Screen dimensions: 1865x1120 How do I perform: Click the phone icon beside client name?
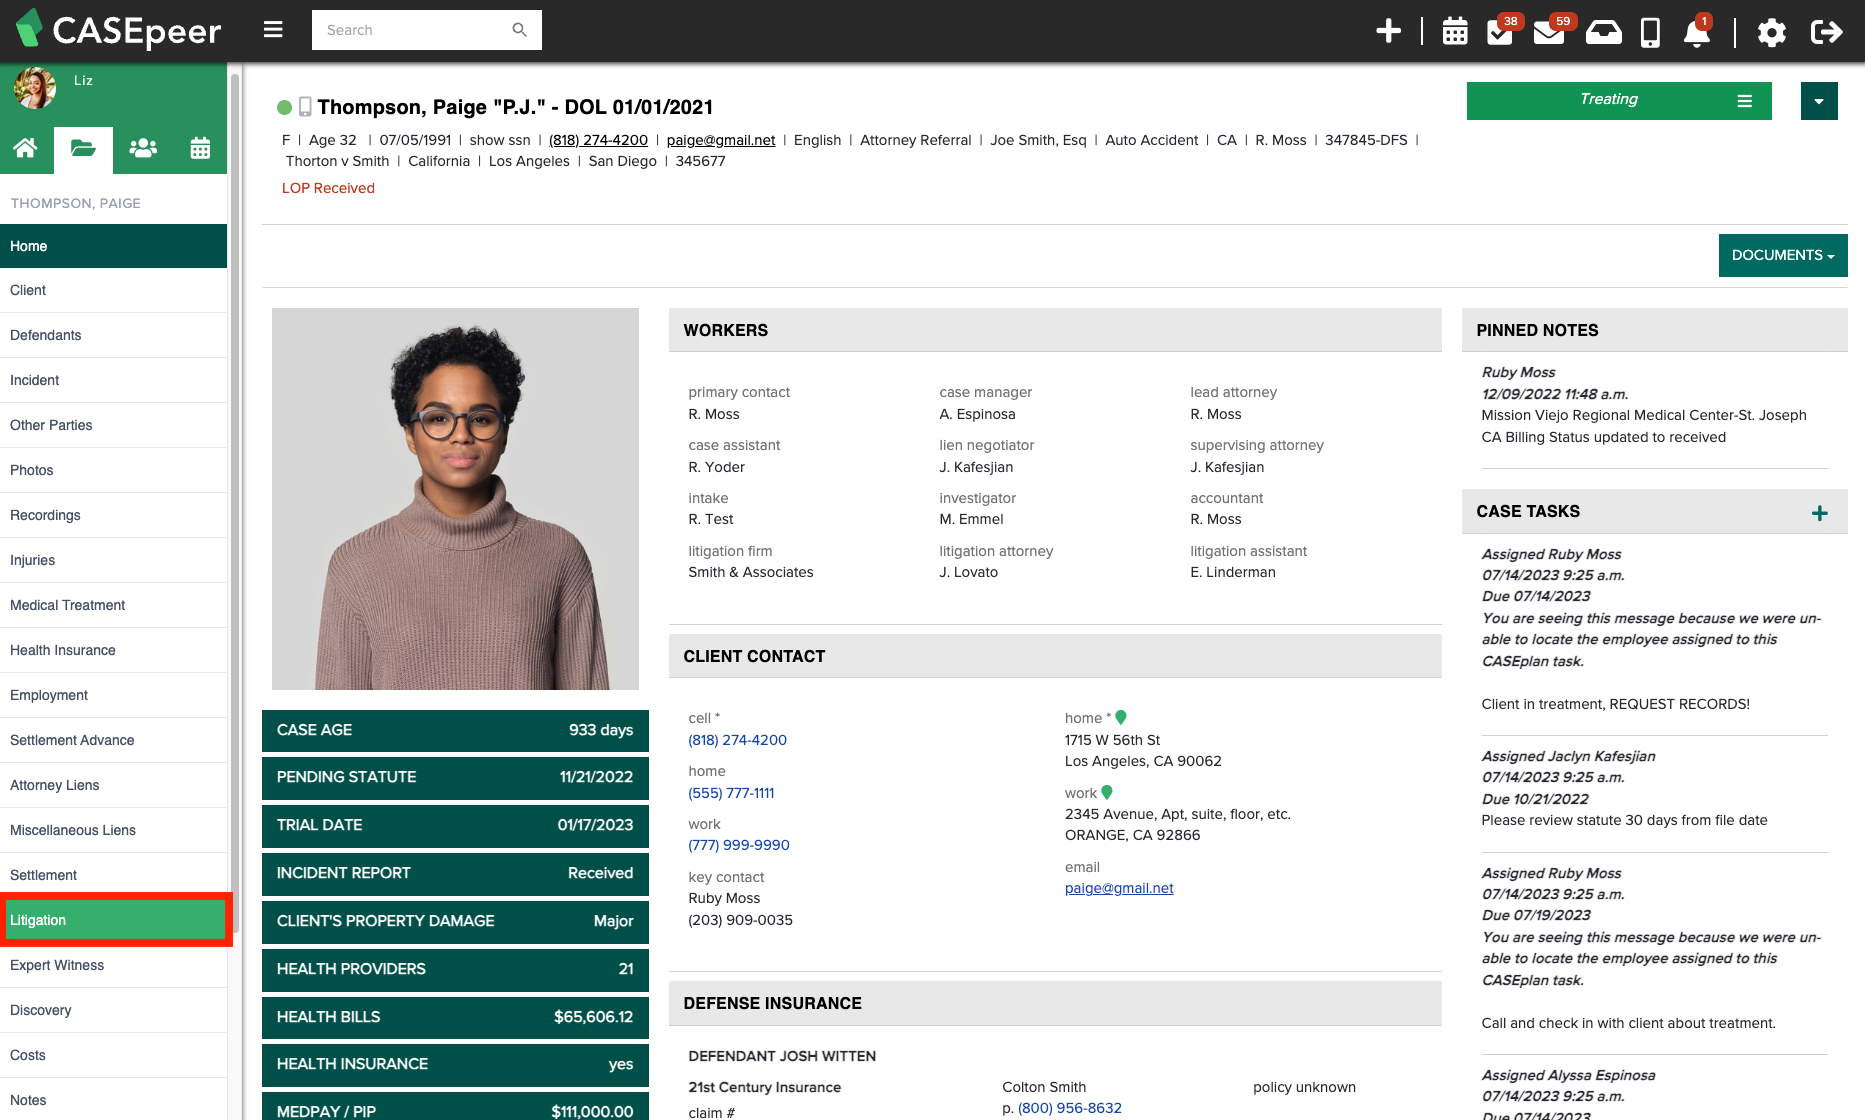point(305,107)
